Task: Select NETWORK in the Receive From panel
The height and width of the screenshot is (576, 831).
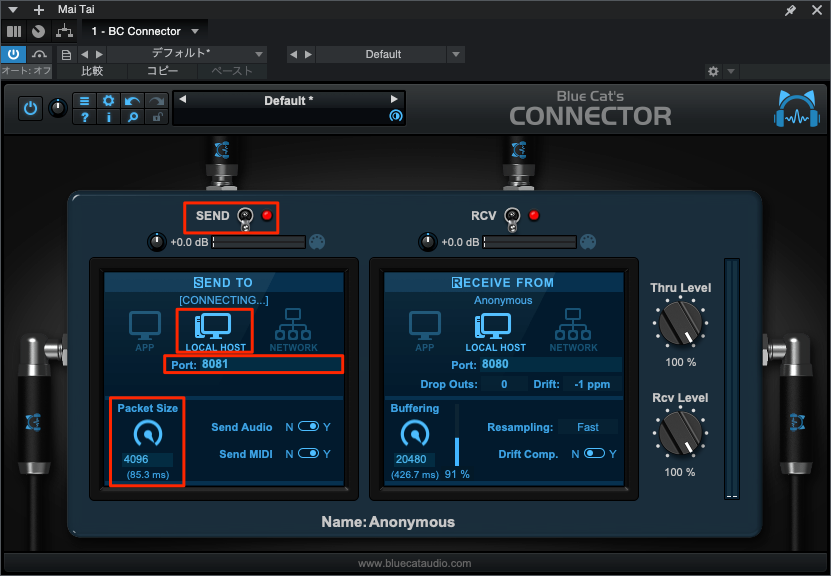Action: click(x=573, y=331)
